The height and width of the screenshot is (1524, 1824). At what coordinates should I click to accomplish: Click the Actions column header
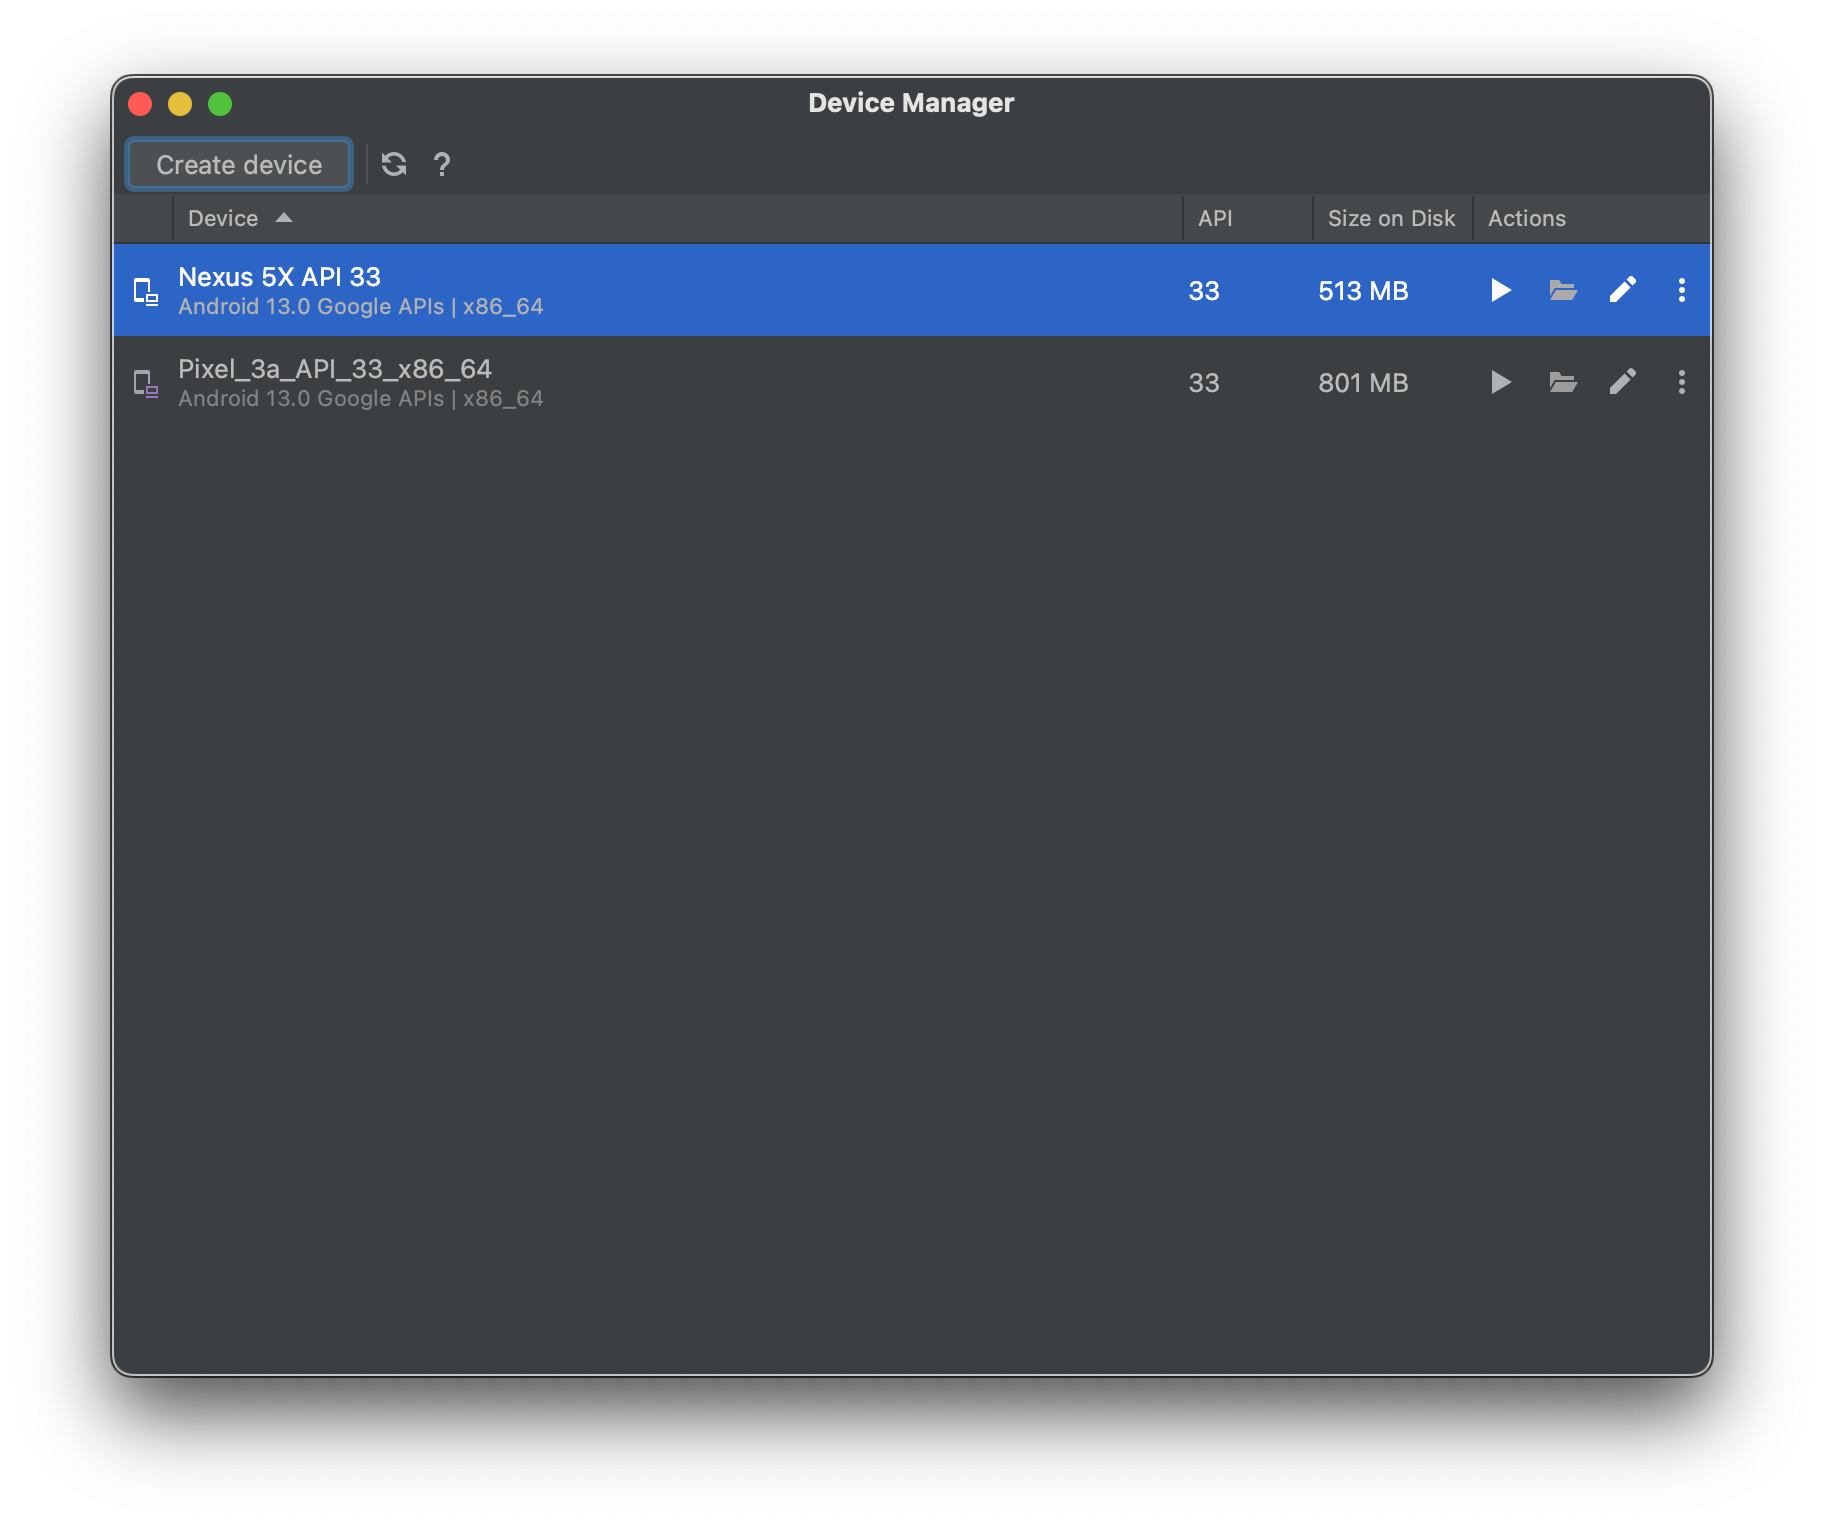click(1526, 219)
